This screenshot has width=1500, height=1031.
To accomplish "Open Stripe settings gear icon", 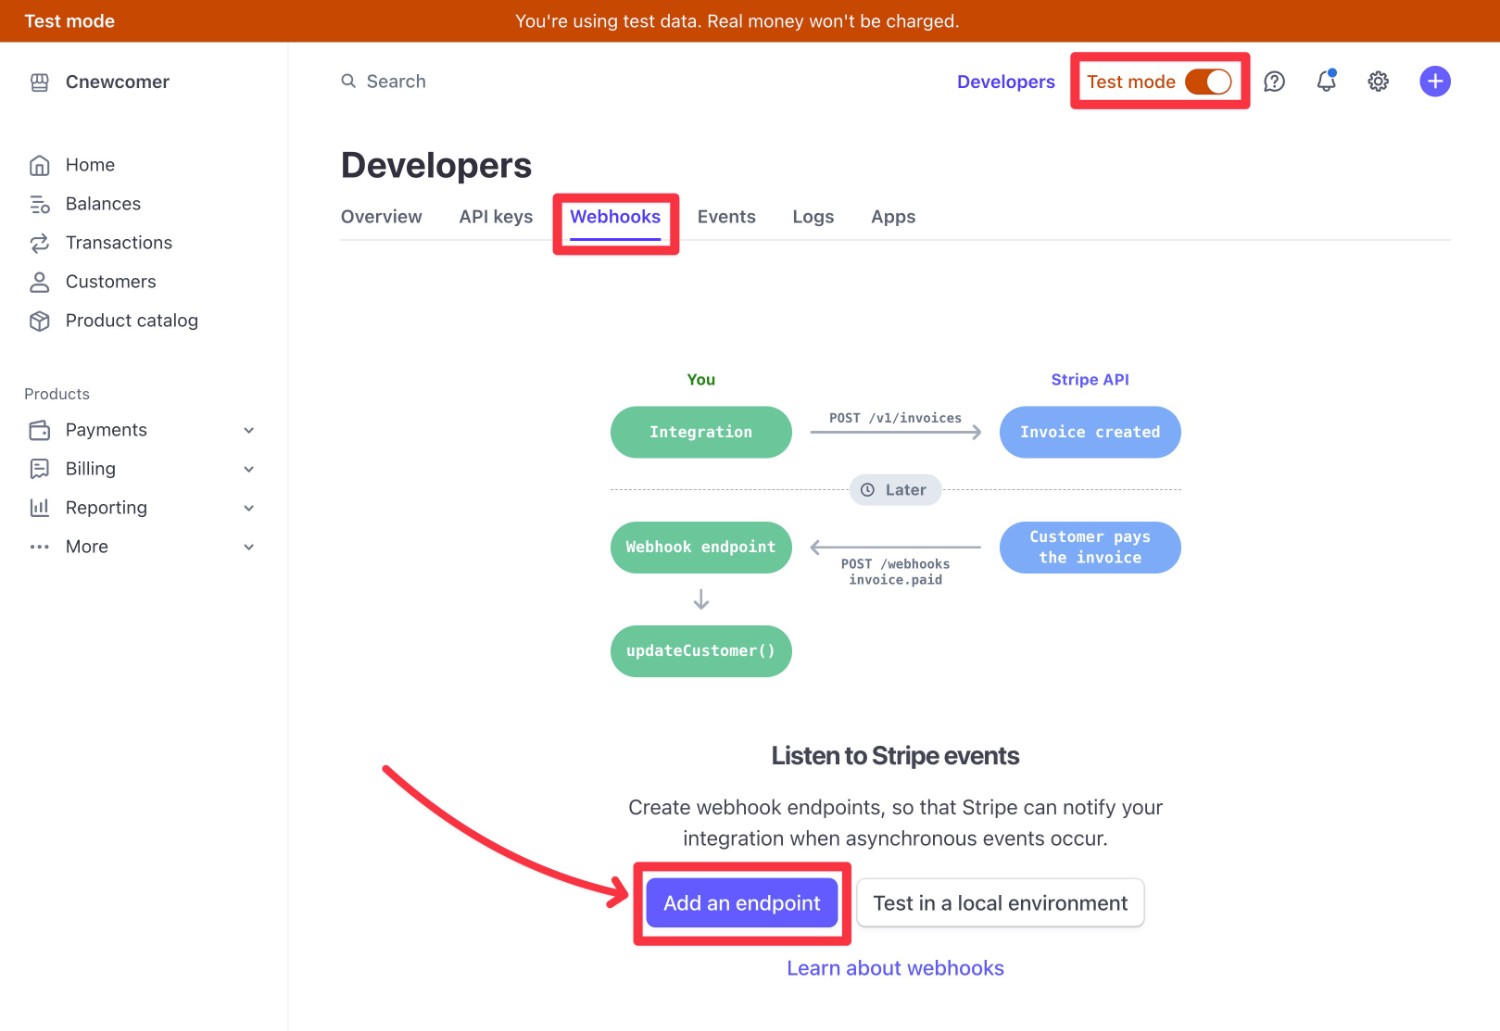I will (x=1378, y=81).
